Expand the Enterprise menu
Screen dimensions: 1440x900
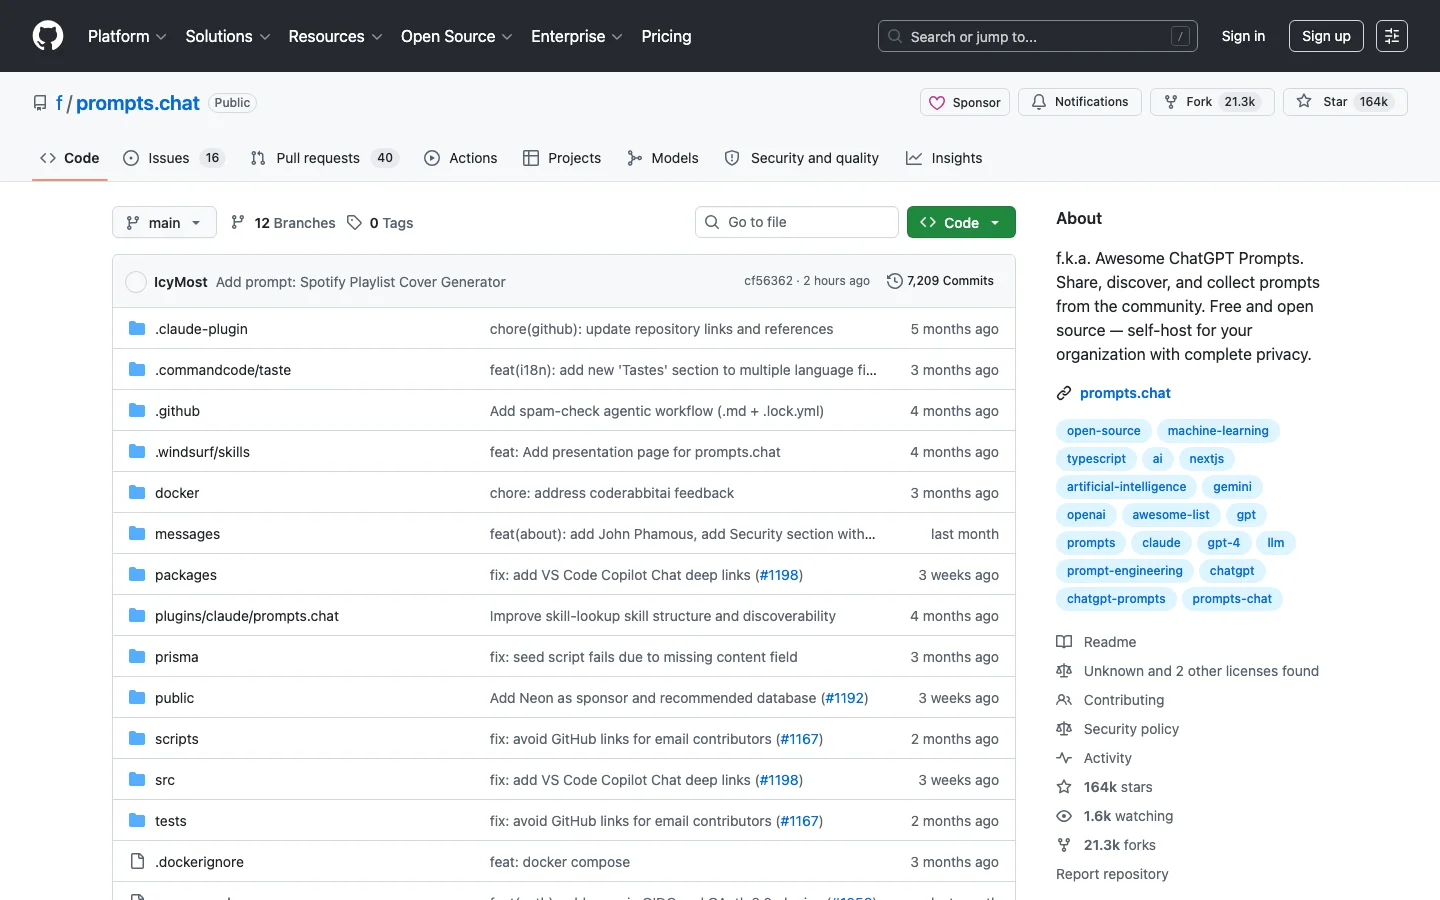point(577,36)
